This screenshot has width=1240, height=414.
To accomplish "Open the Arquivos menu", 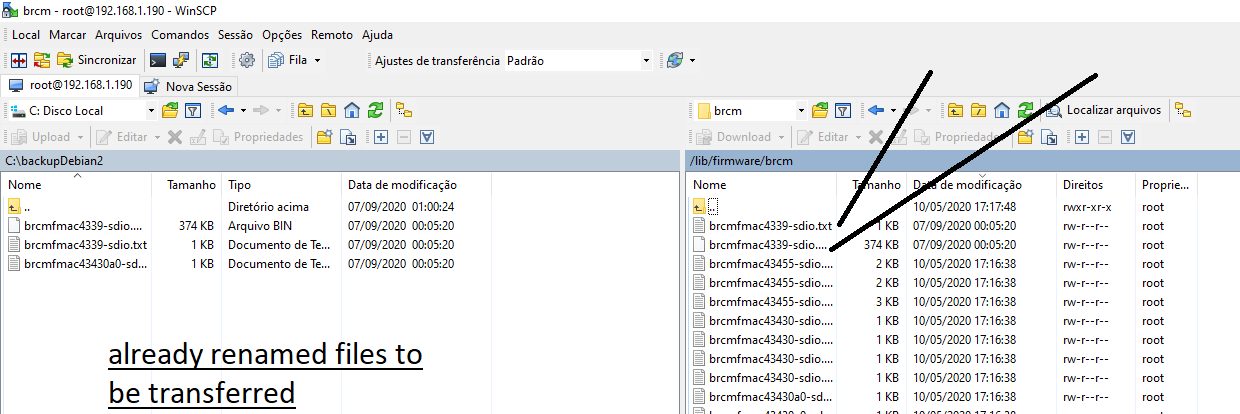I will click(119, 34).
